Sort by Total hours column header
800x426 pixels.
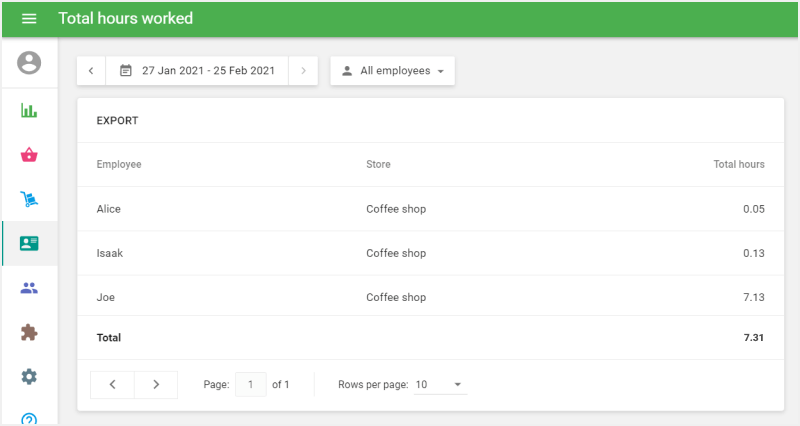(x=739, y=164)
